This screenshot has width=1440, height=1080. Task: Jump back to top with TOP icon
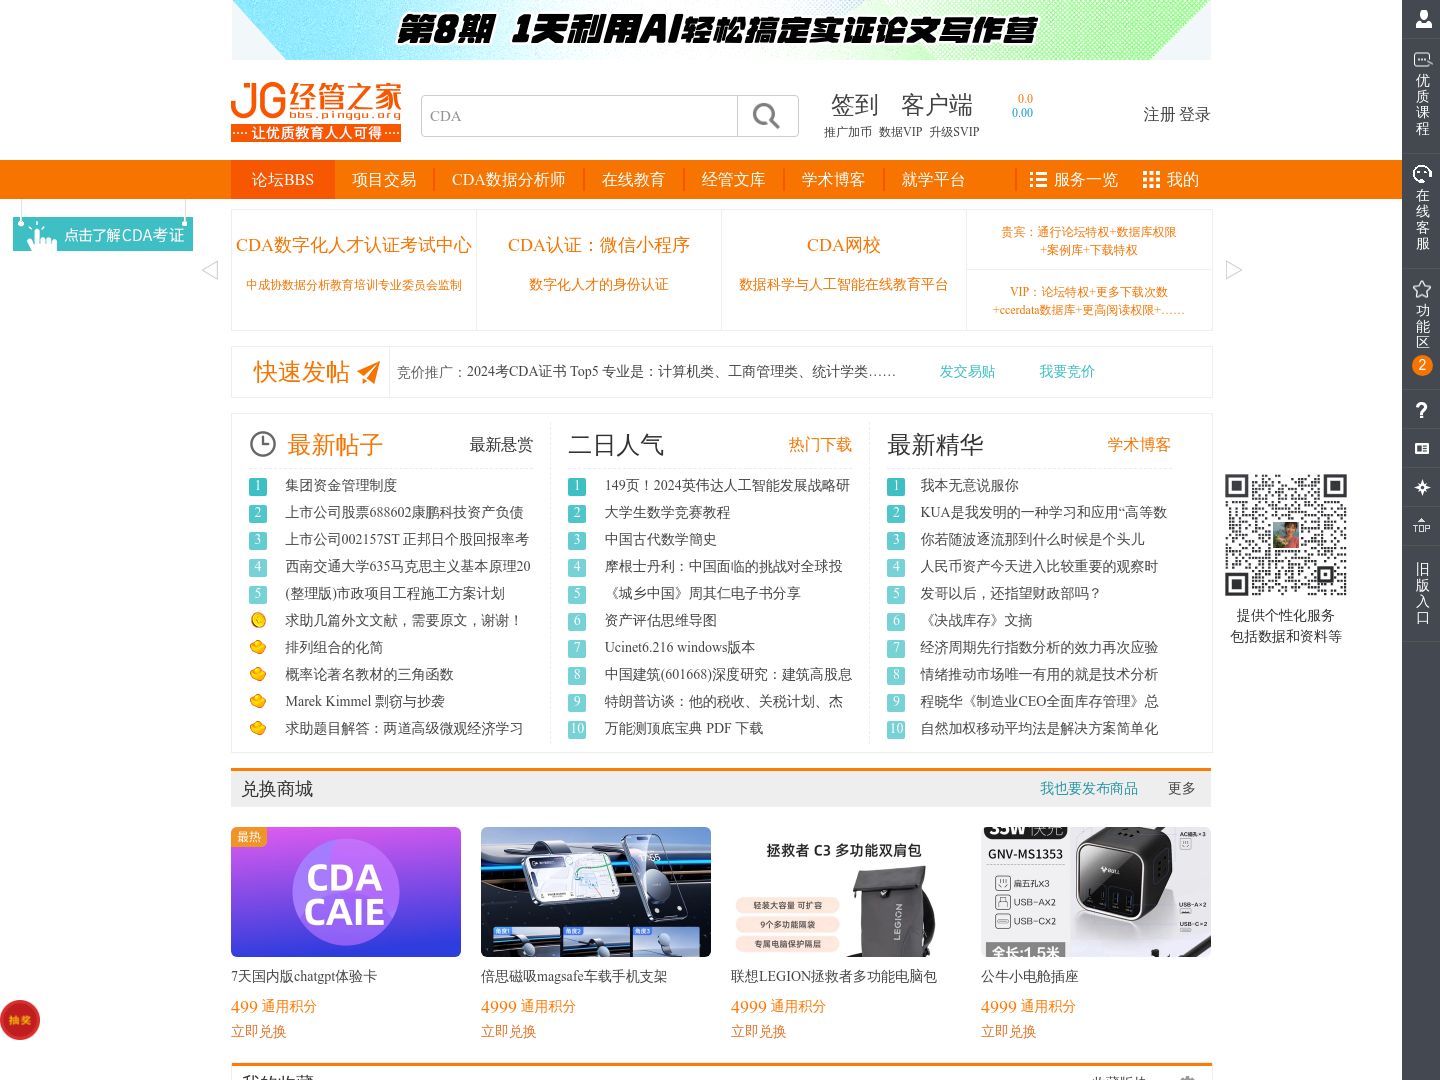[x=1422, y=525]
